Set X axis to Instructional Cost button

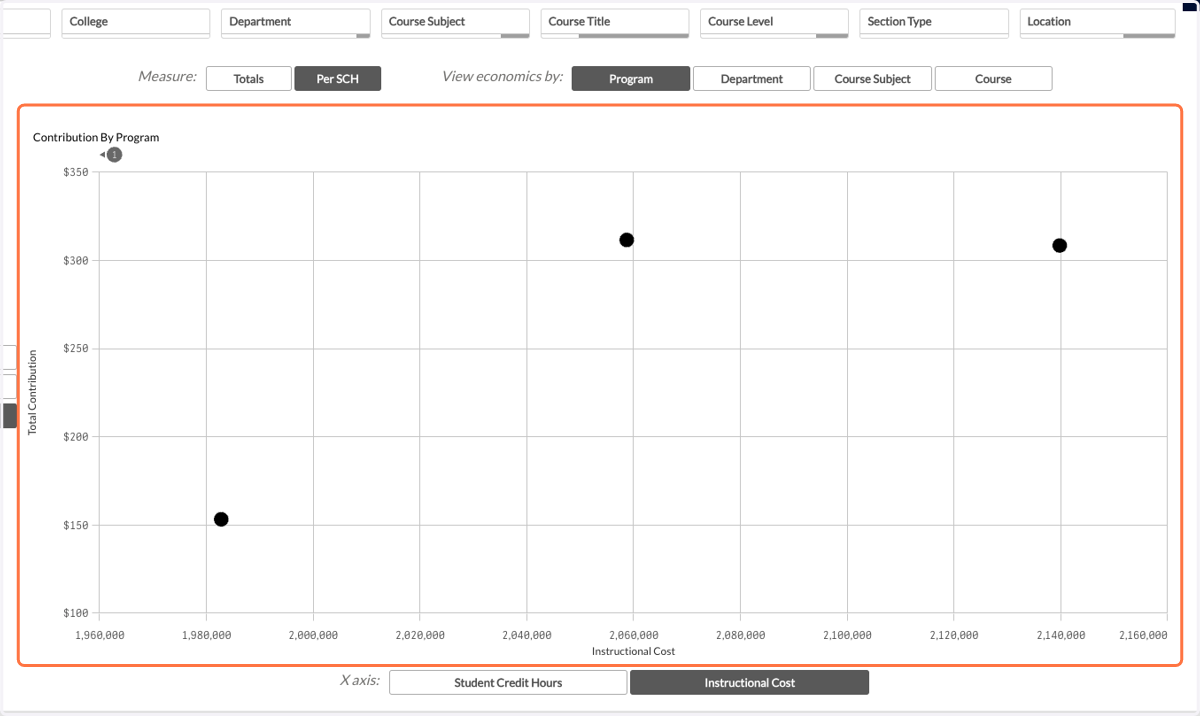point(750,683)
